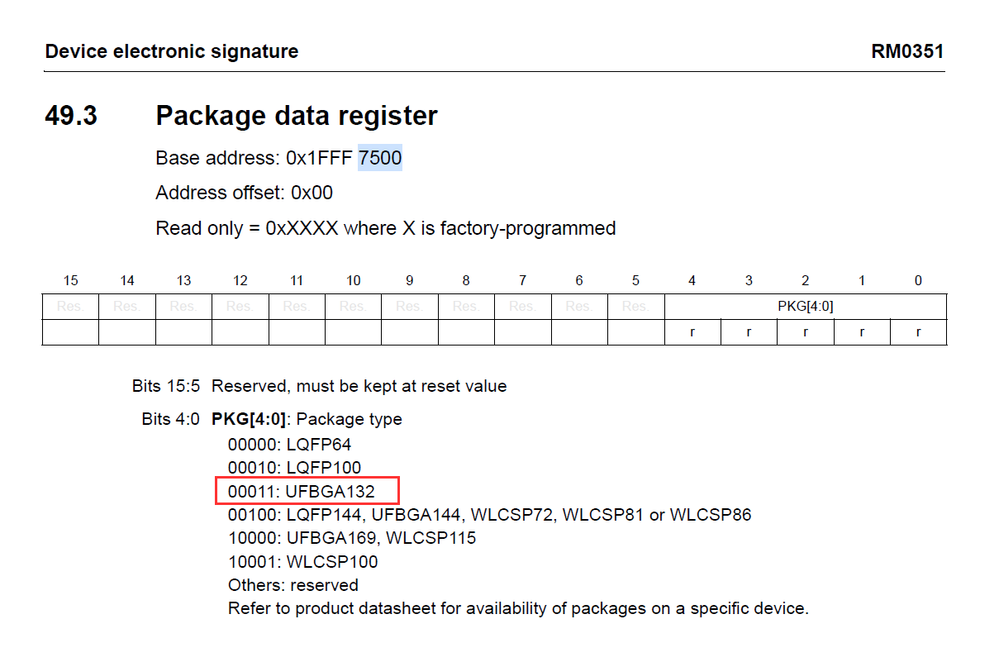Select the "00010: LQFP100" entry
Screen dimensions: 999x653
click(294, 467)
